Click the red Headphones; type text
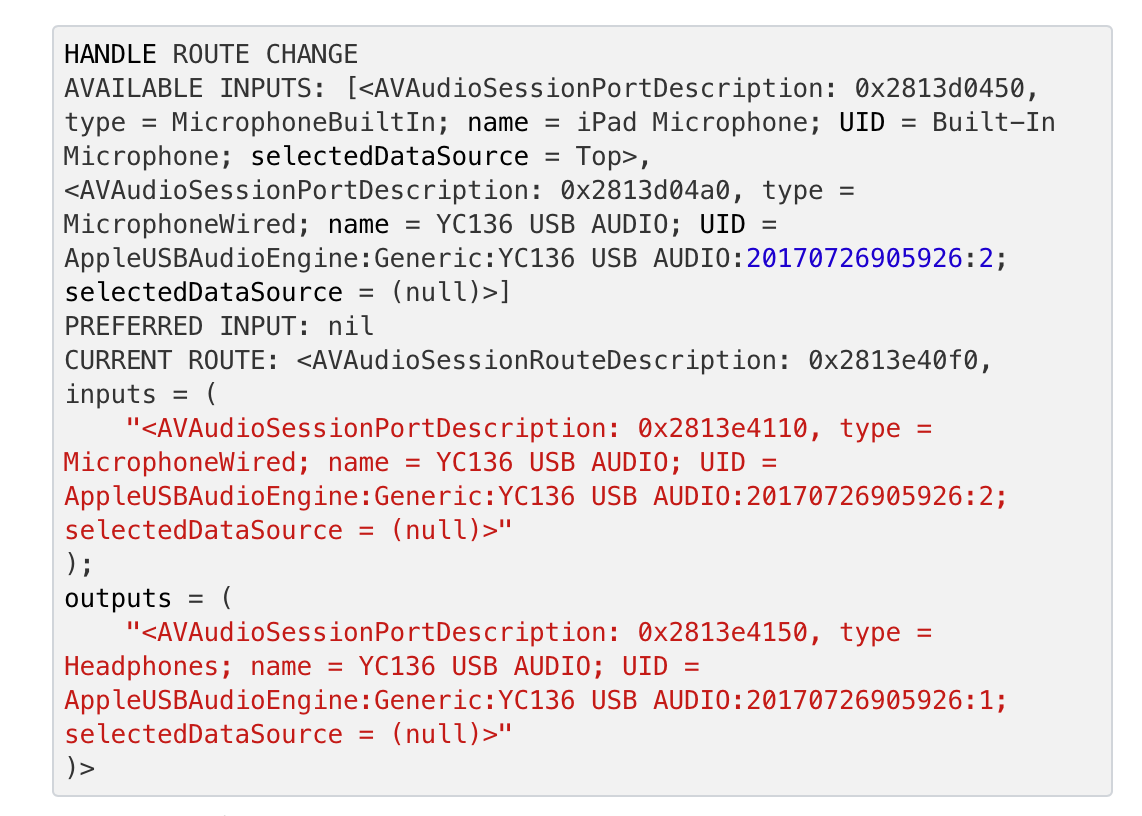Screen dimensions: 1142x816 pos(148,666)
